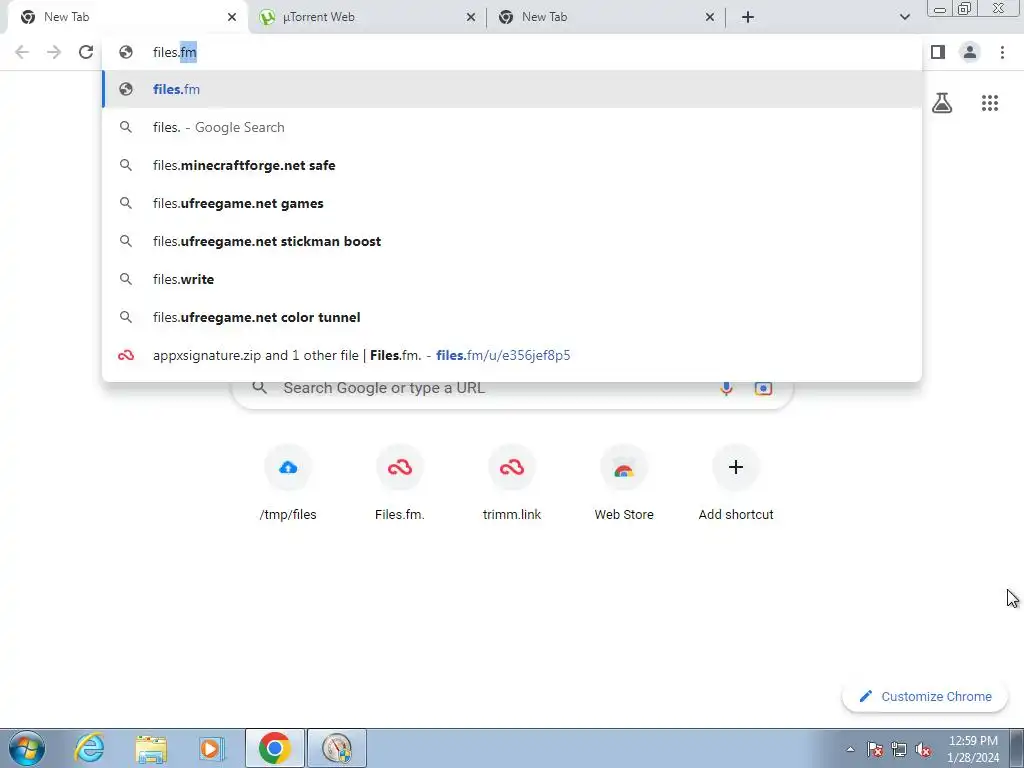This screenshot has width=1024, height=768.
Task: Open Chrome's three-dot menu
Action: pyautogui.click(x=1002, y=52)
